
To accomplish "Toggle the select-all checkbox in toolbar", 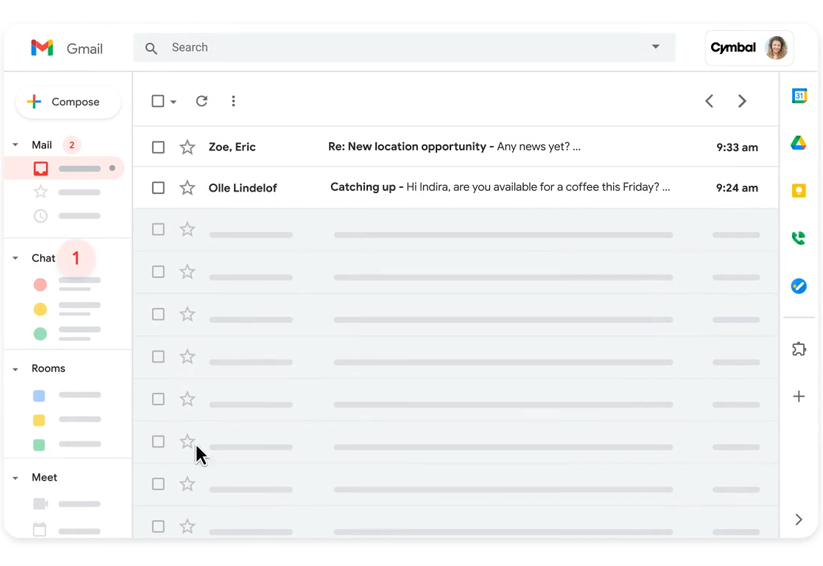I will pyautogui.click(x=158, y=101).
